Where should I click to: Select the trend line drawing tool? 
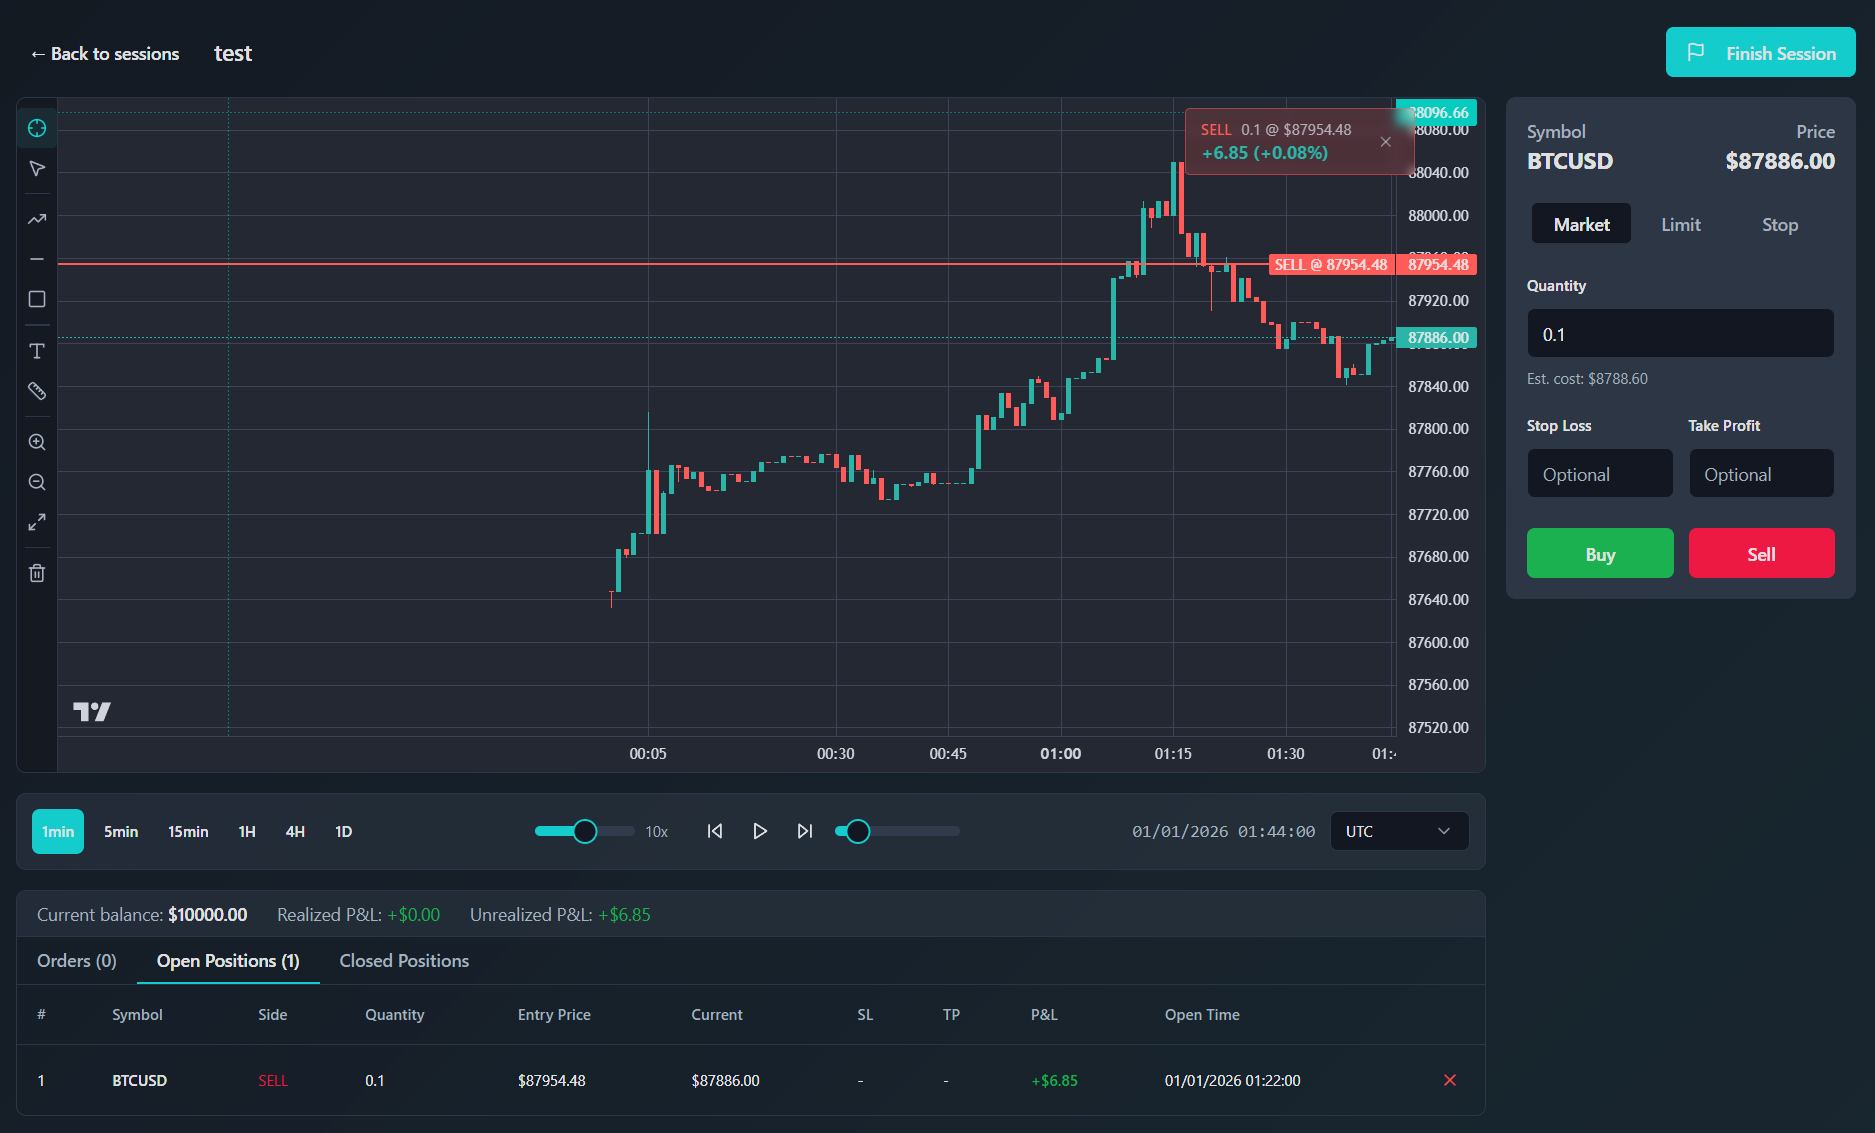click(x=37, y=218)
